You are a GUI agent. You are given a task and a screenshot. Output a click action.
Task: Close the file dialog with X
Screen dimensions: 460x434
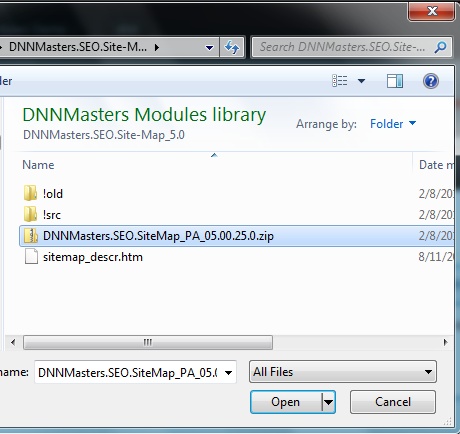pyautogui.click(x=432, y=11)
